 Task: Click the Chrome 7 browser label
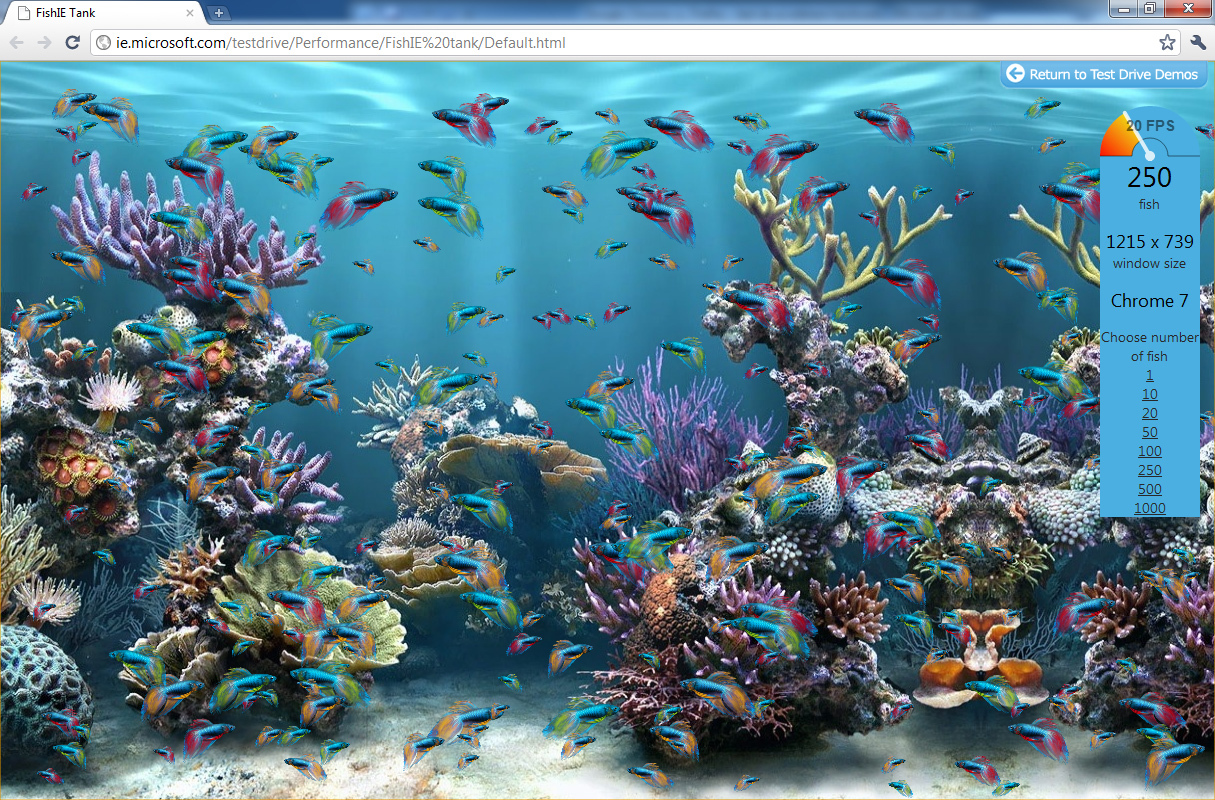tap(1150, 301)
